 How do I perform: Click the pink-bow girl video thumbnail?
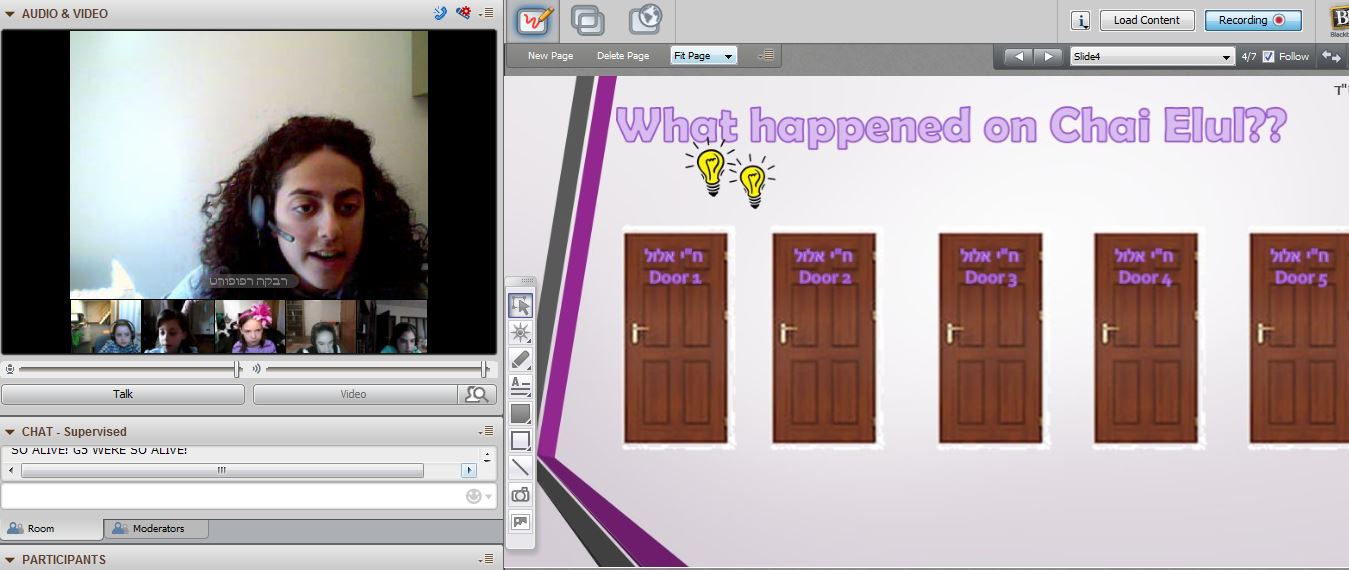[250, 326]
